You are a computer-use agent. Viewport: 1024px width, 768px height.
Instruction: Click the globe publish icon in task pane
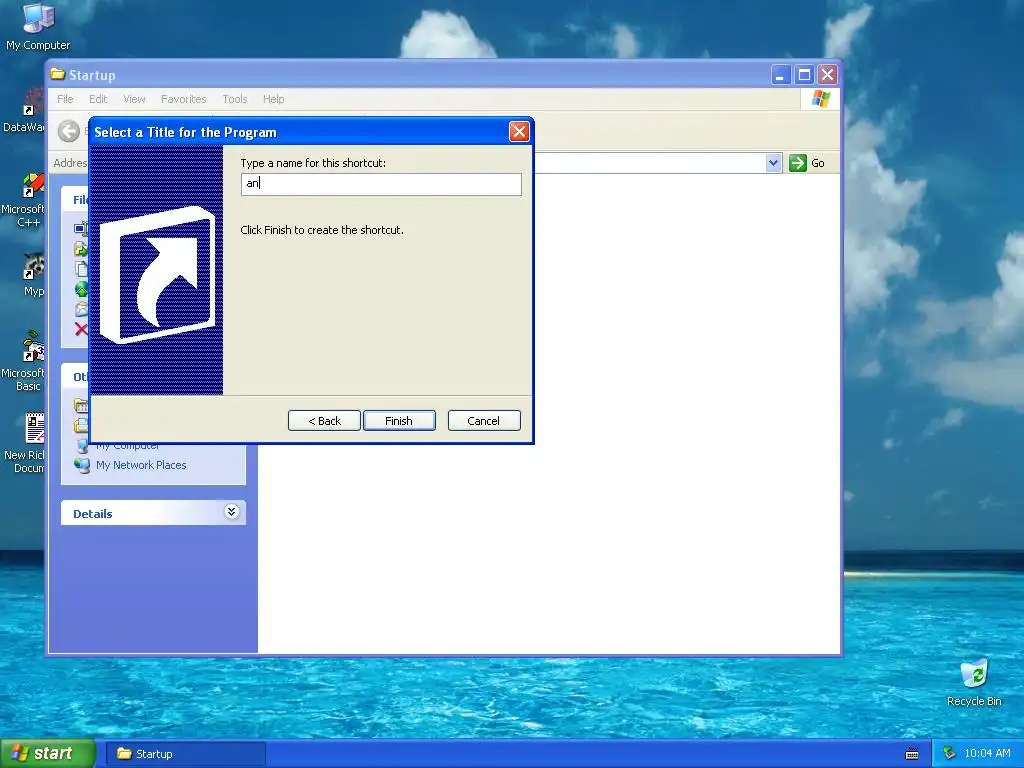point(81,289)
